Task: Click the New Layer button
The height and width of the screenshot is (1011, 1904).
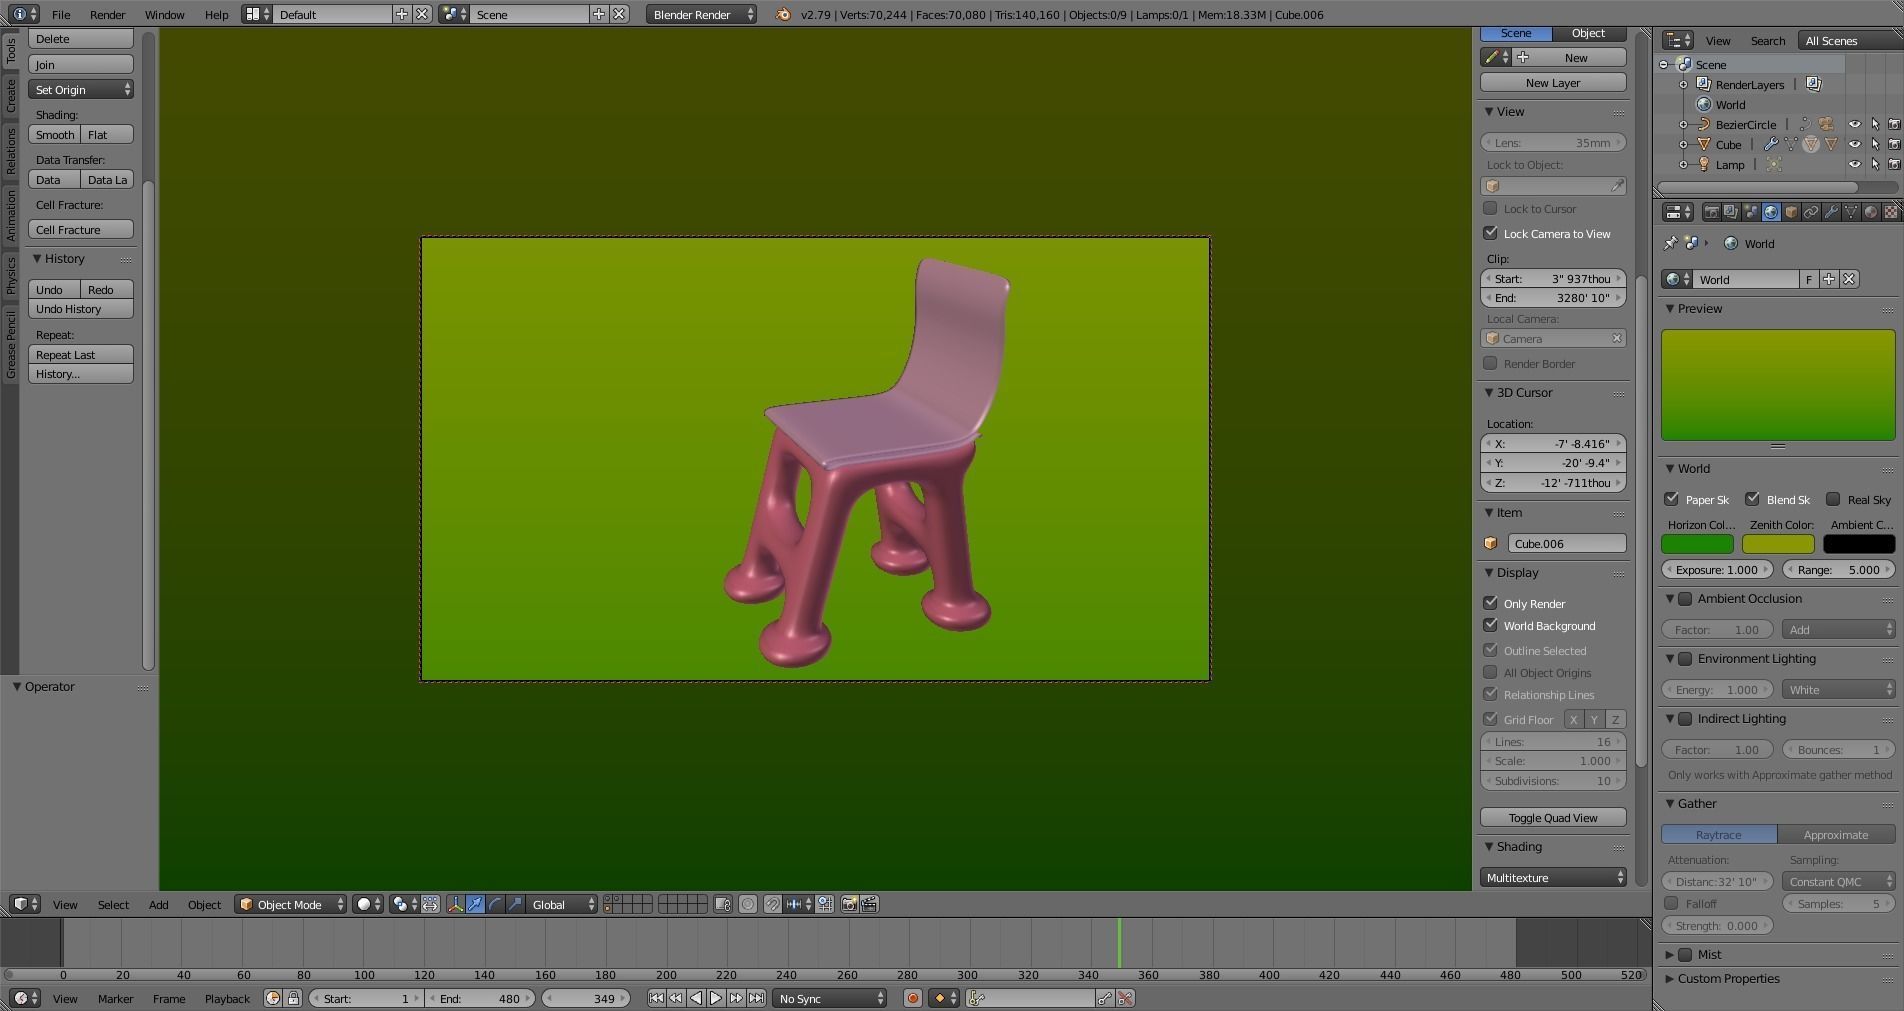Action: pyautogui.click(x=1553, y=82)
